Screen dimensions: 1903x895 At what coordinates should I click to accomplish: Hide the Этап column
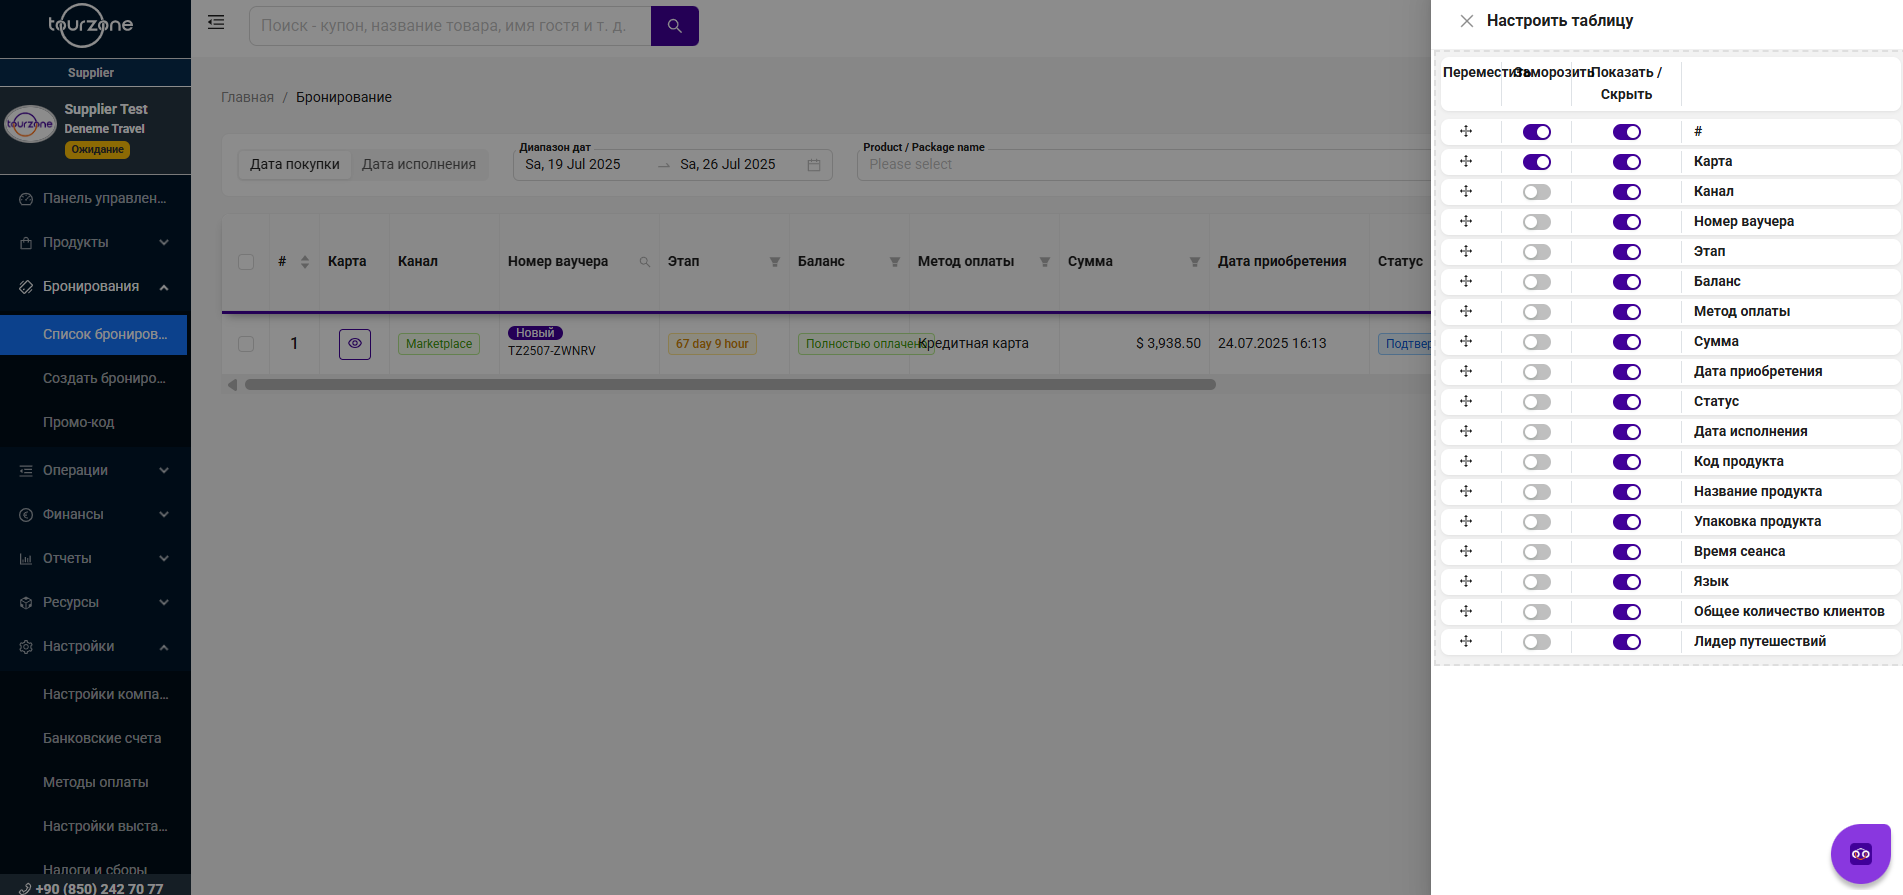point(1627,252)
